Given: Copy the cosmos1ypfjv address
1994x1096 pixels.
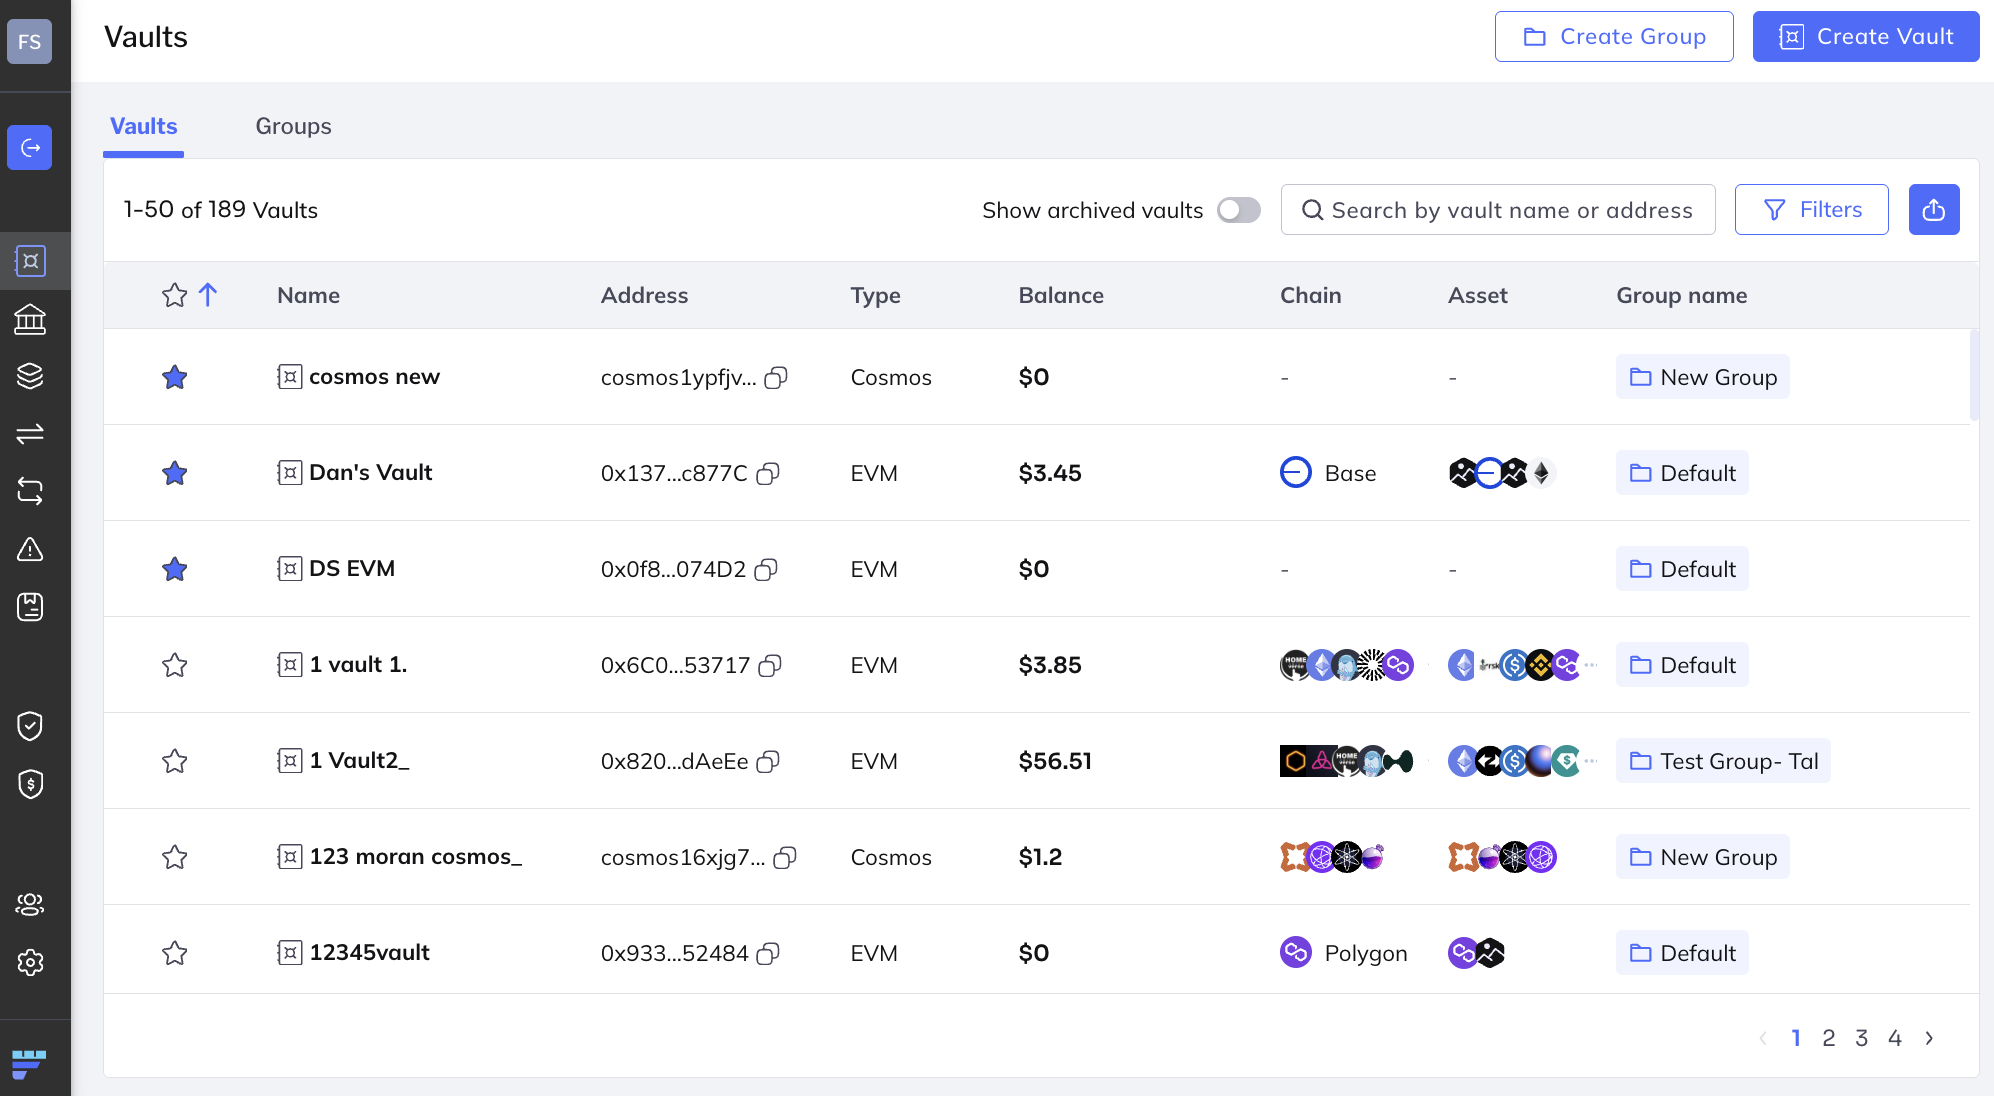Looking at the screenshot, I should click(x=776, y=377).
